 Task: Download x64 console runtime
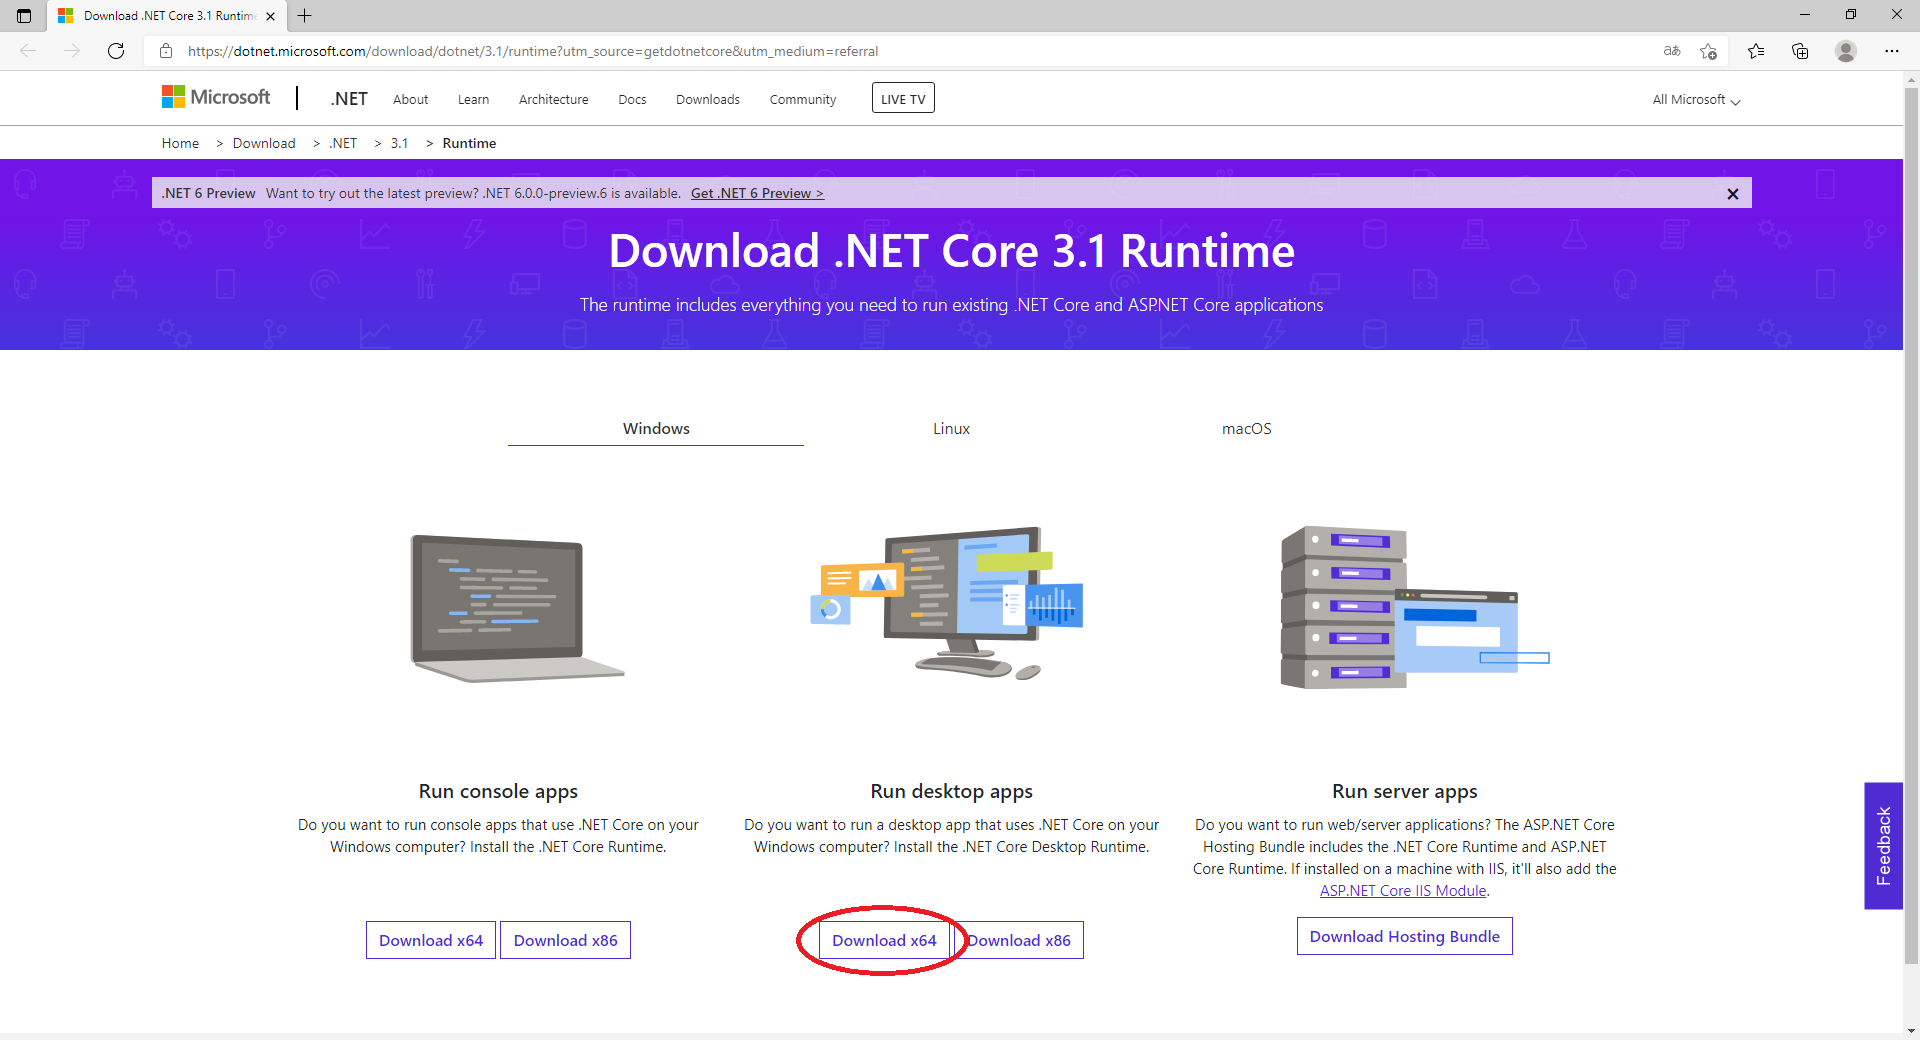[x=431, y=940]
